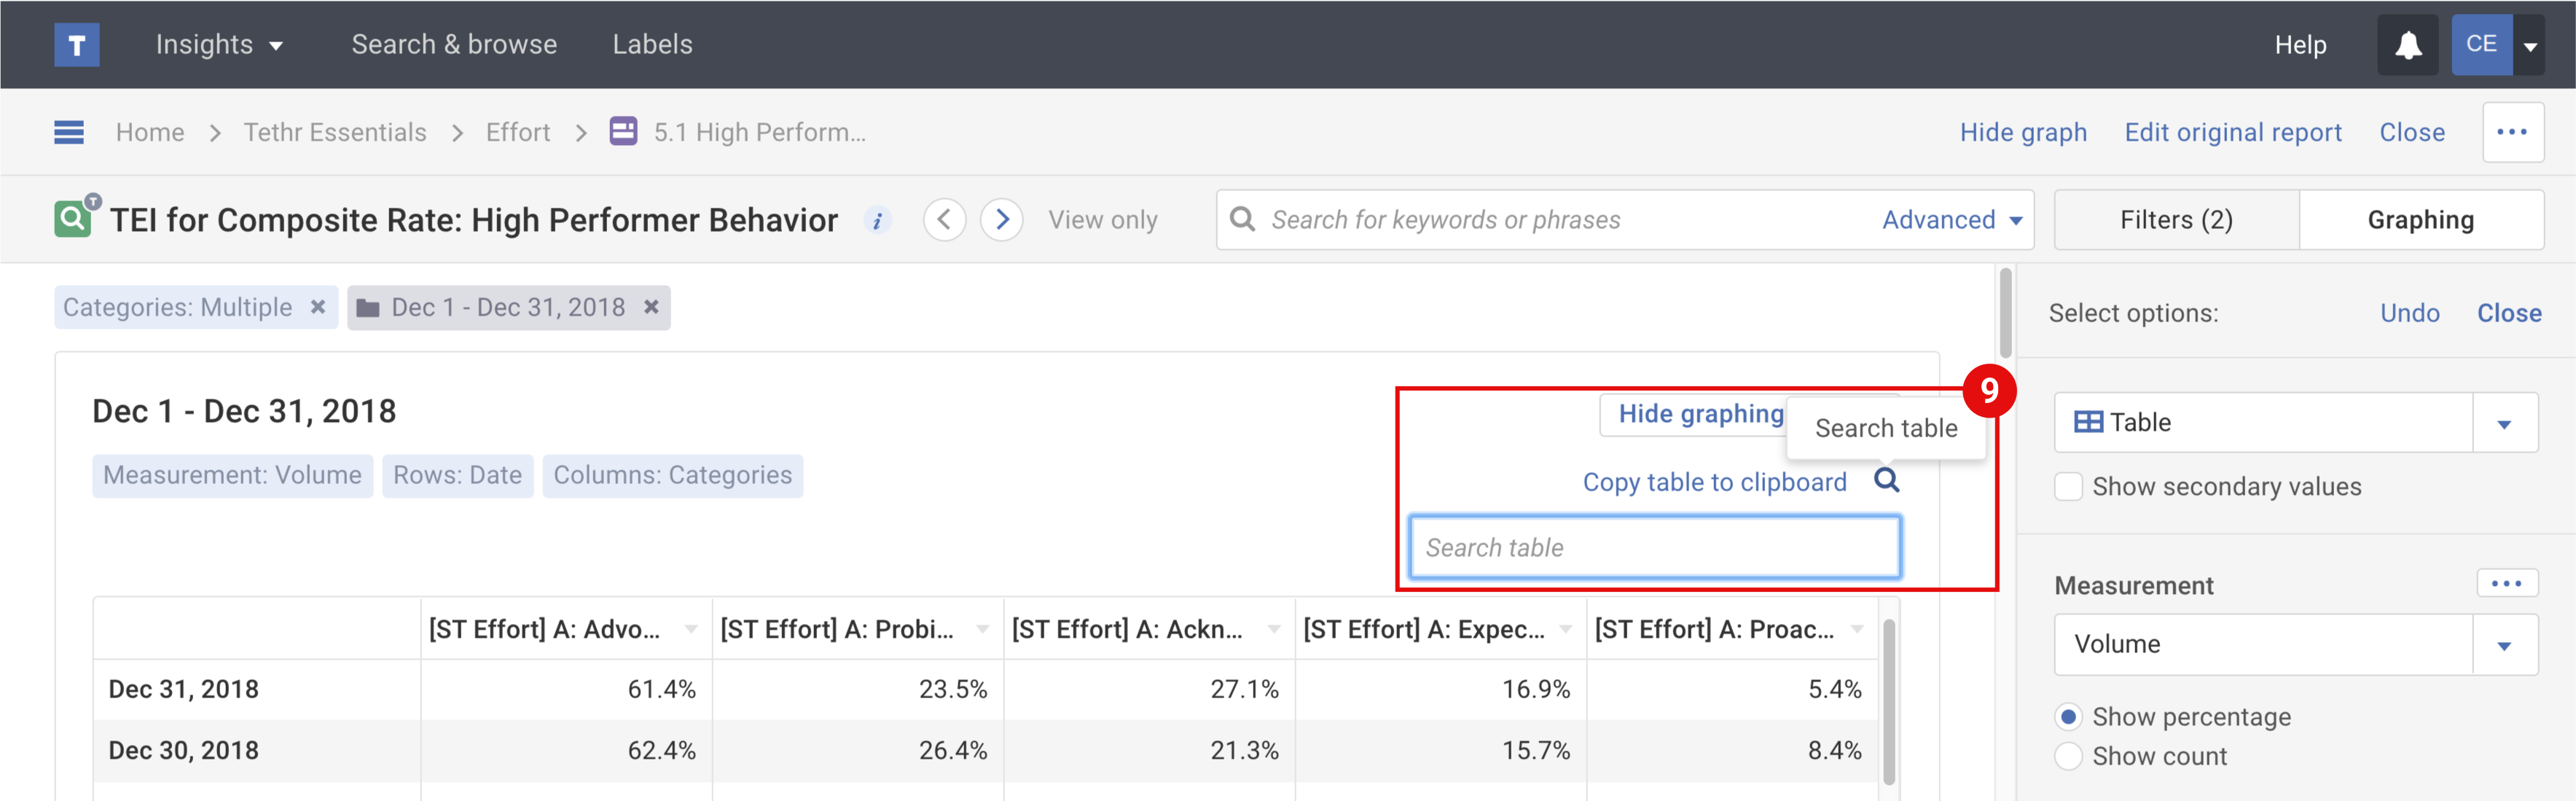
Task: Enable Show secondary values checkbox
Action: (2068, 487)
